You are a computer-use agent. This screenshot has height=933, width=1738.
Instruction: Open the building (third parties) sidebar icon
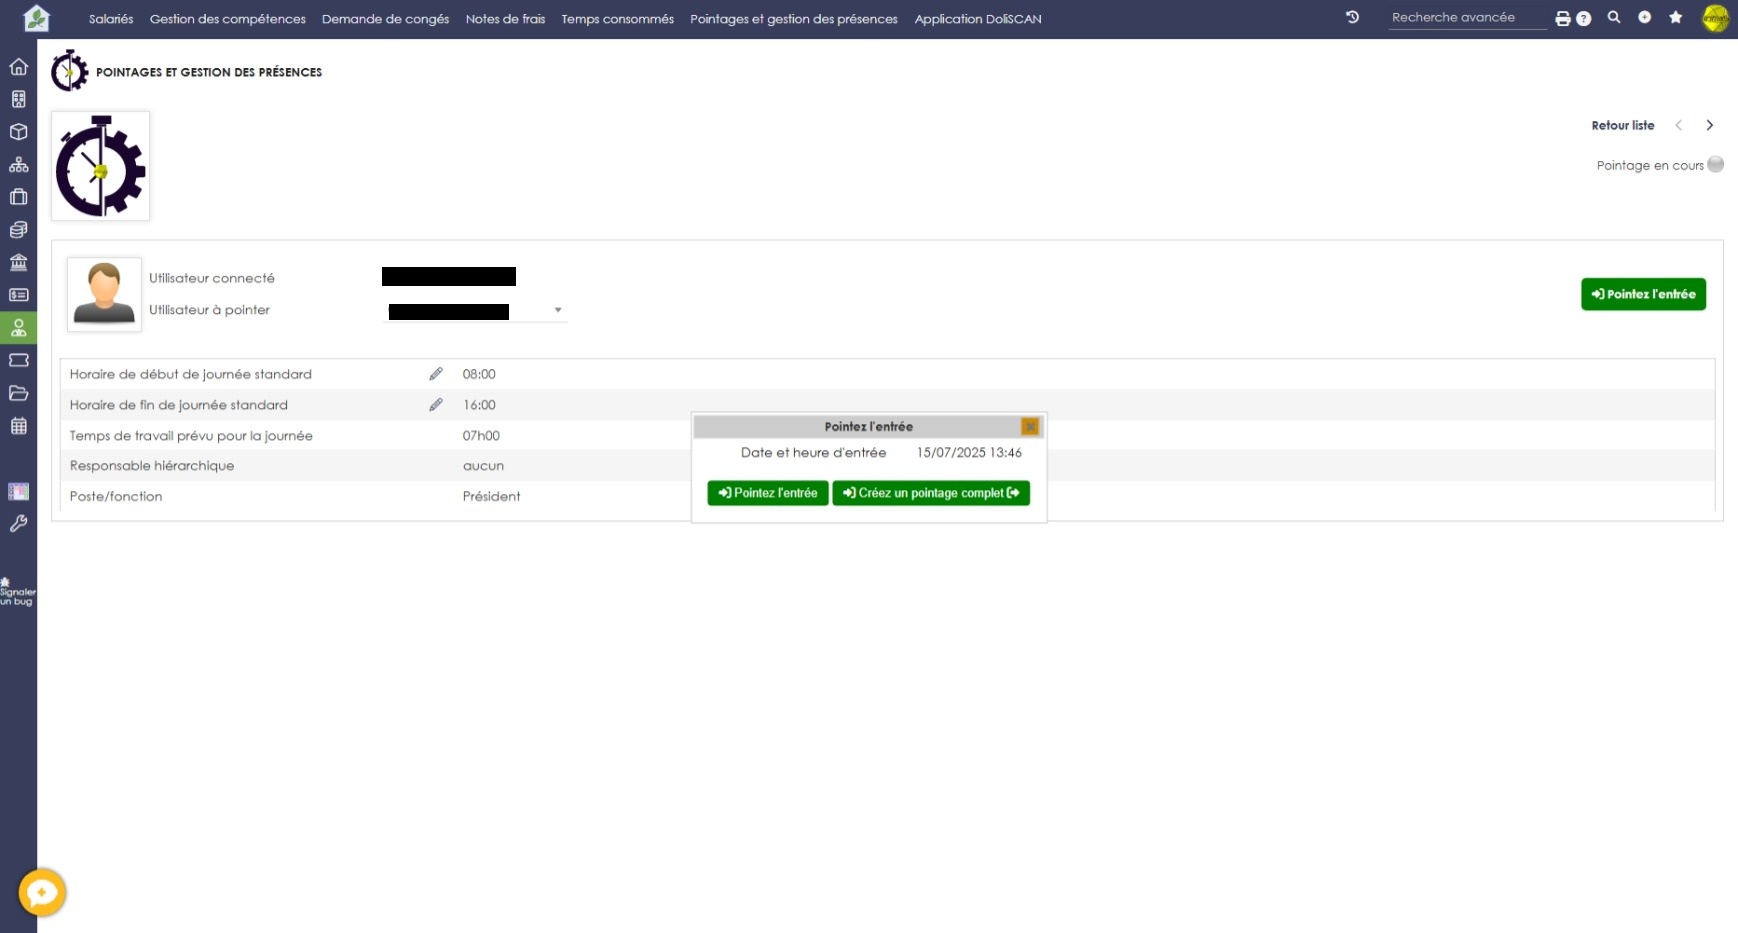[x=18, y=99]
